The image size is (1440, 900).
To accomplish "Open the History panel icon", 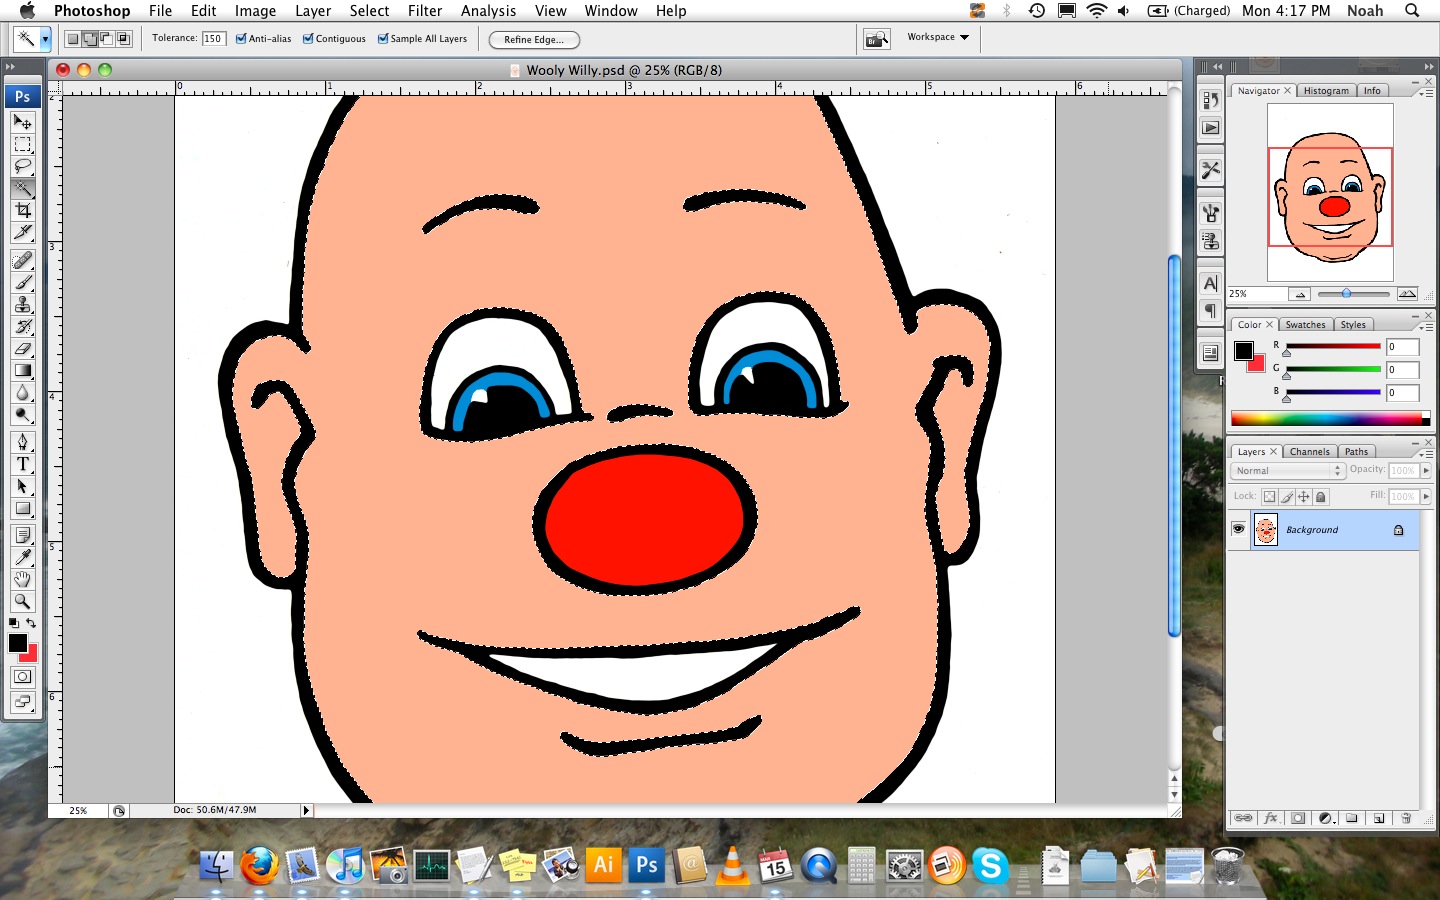I will [x=1210, y=100].
